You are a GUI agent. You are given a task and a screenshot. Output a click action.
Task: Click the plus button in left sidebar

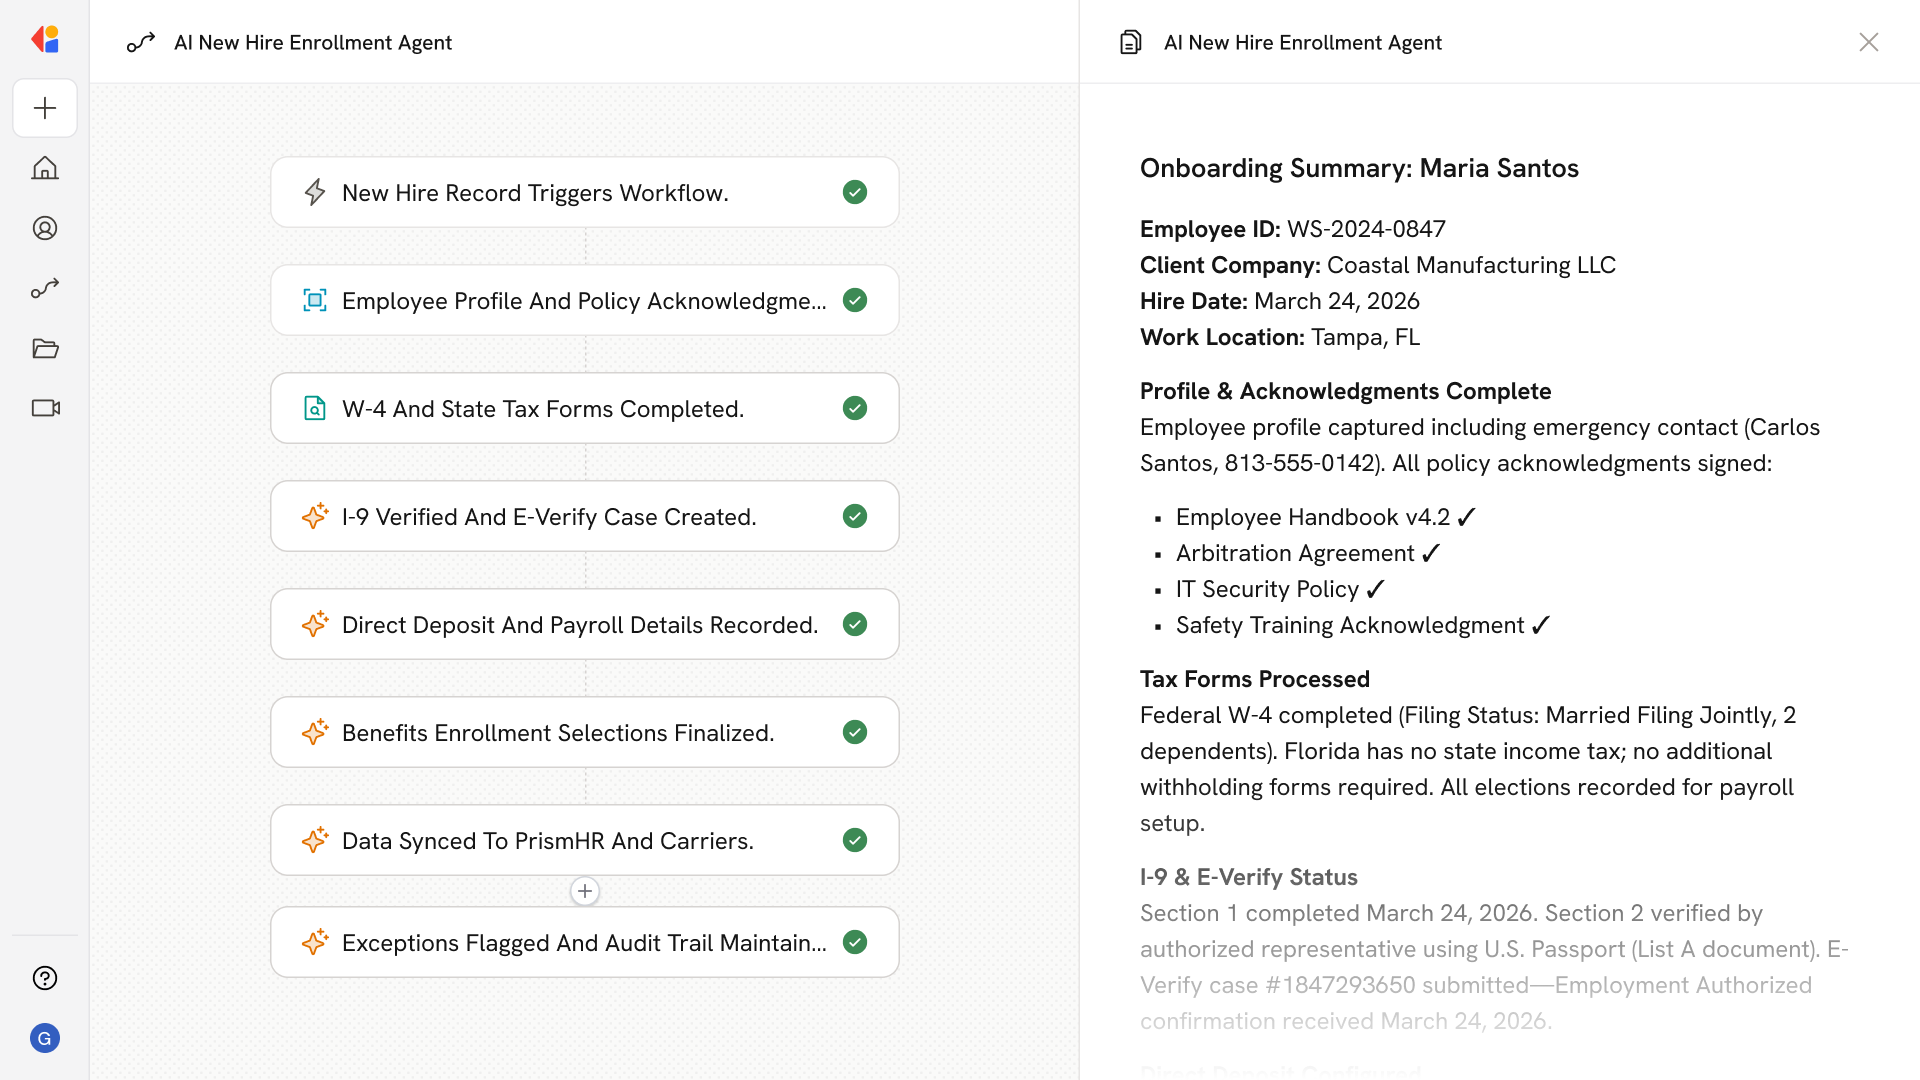(x=45, y=108)
